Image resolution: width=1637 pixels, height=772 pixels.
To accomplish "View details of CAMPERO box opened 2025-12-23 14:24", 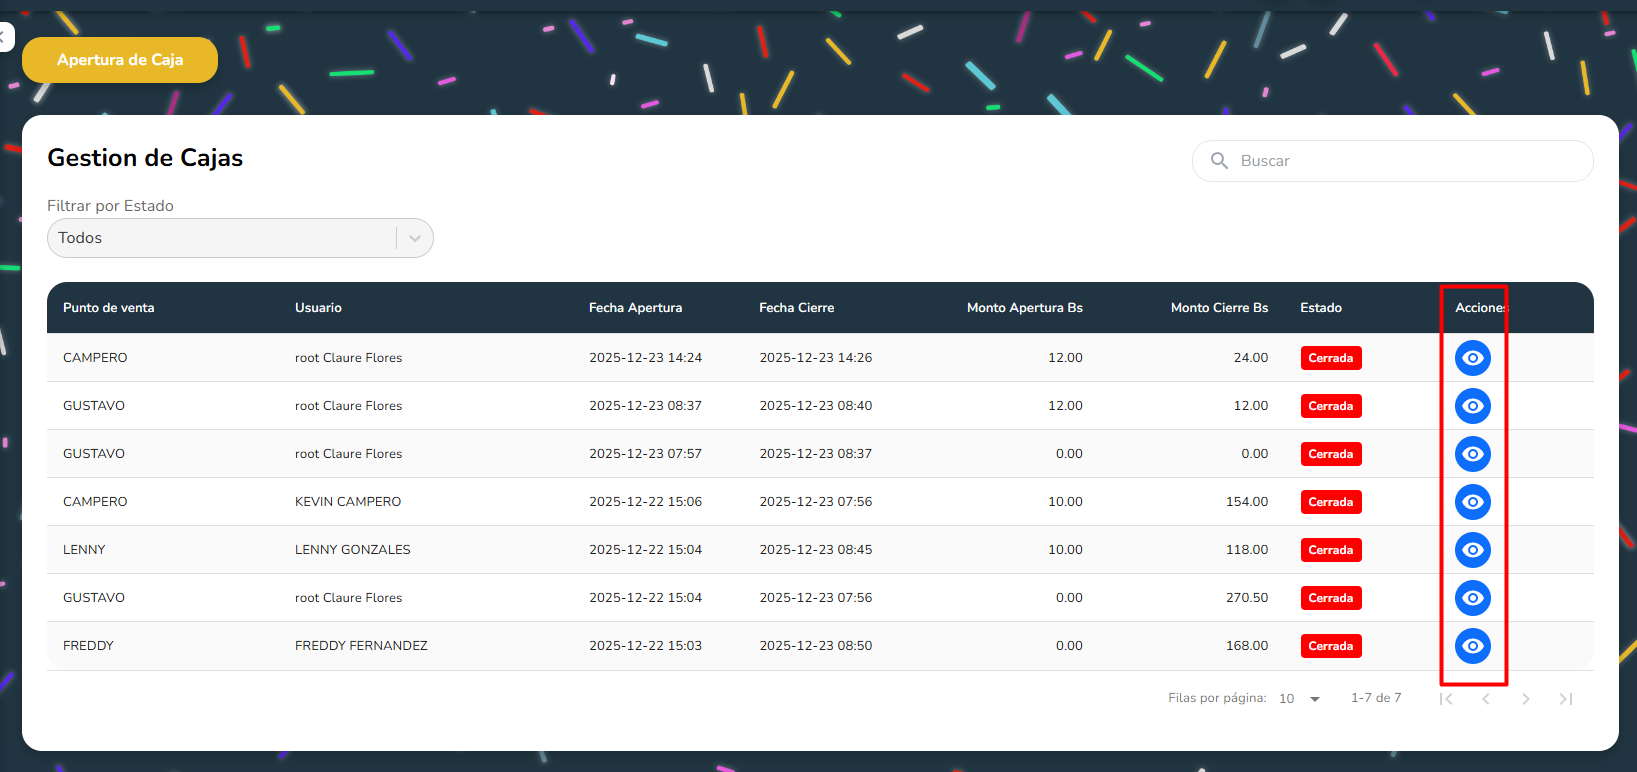I will (1472, 358).
